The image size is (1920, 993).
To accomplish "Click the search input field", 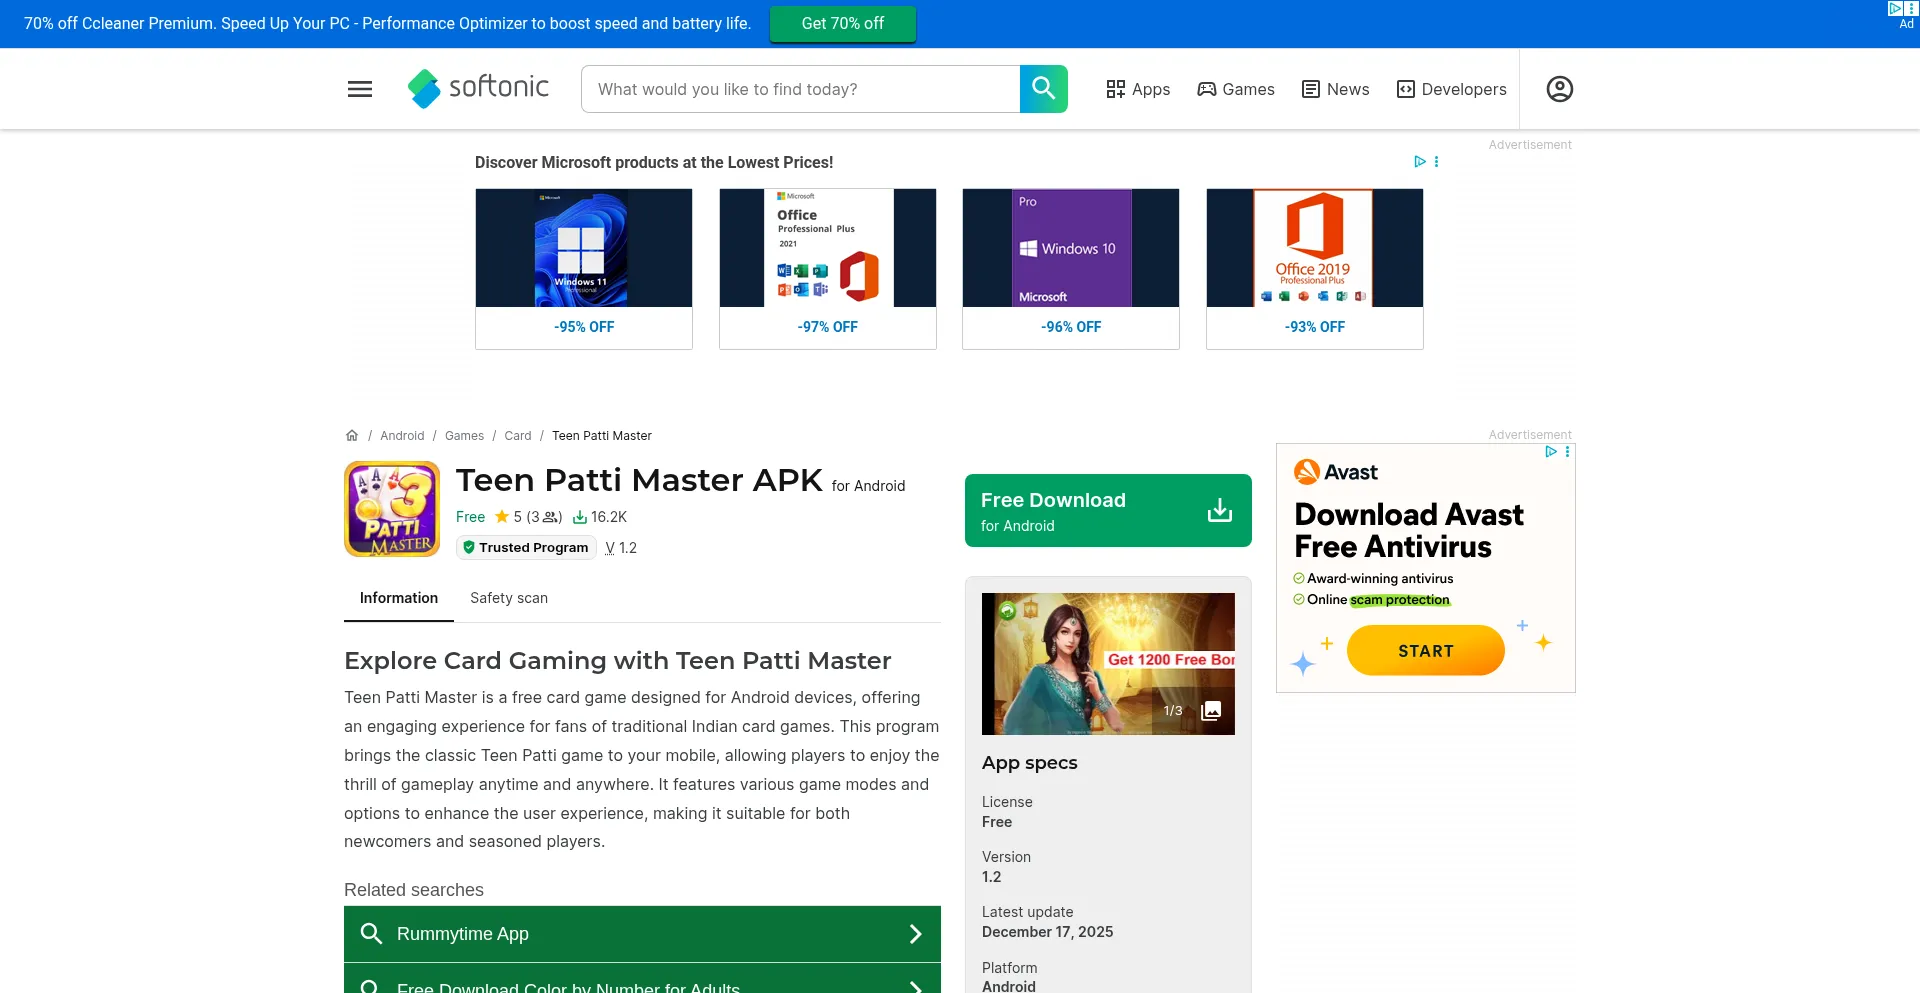I will point(800,89).
